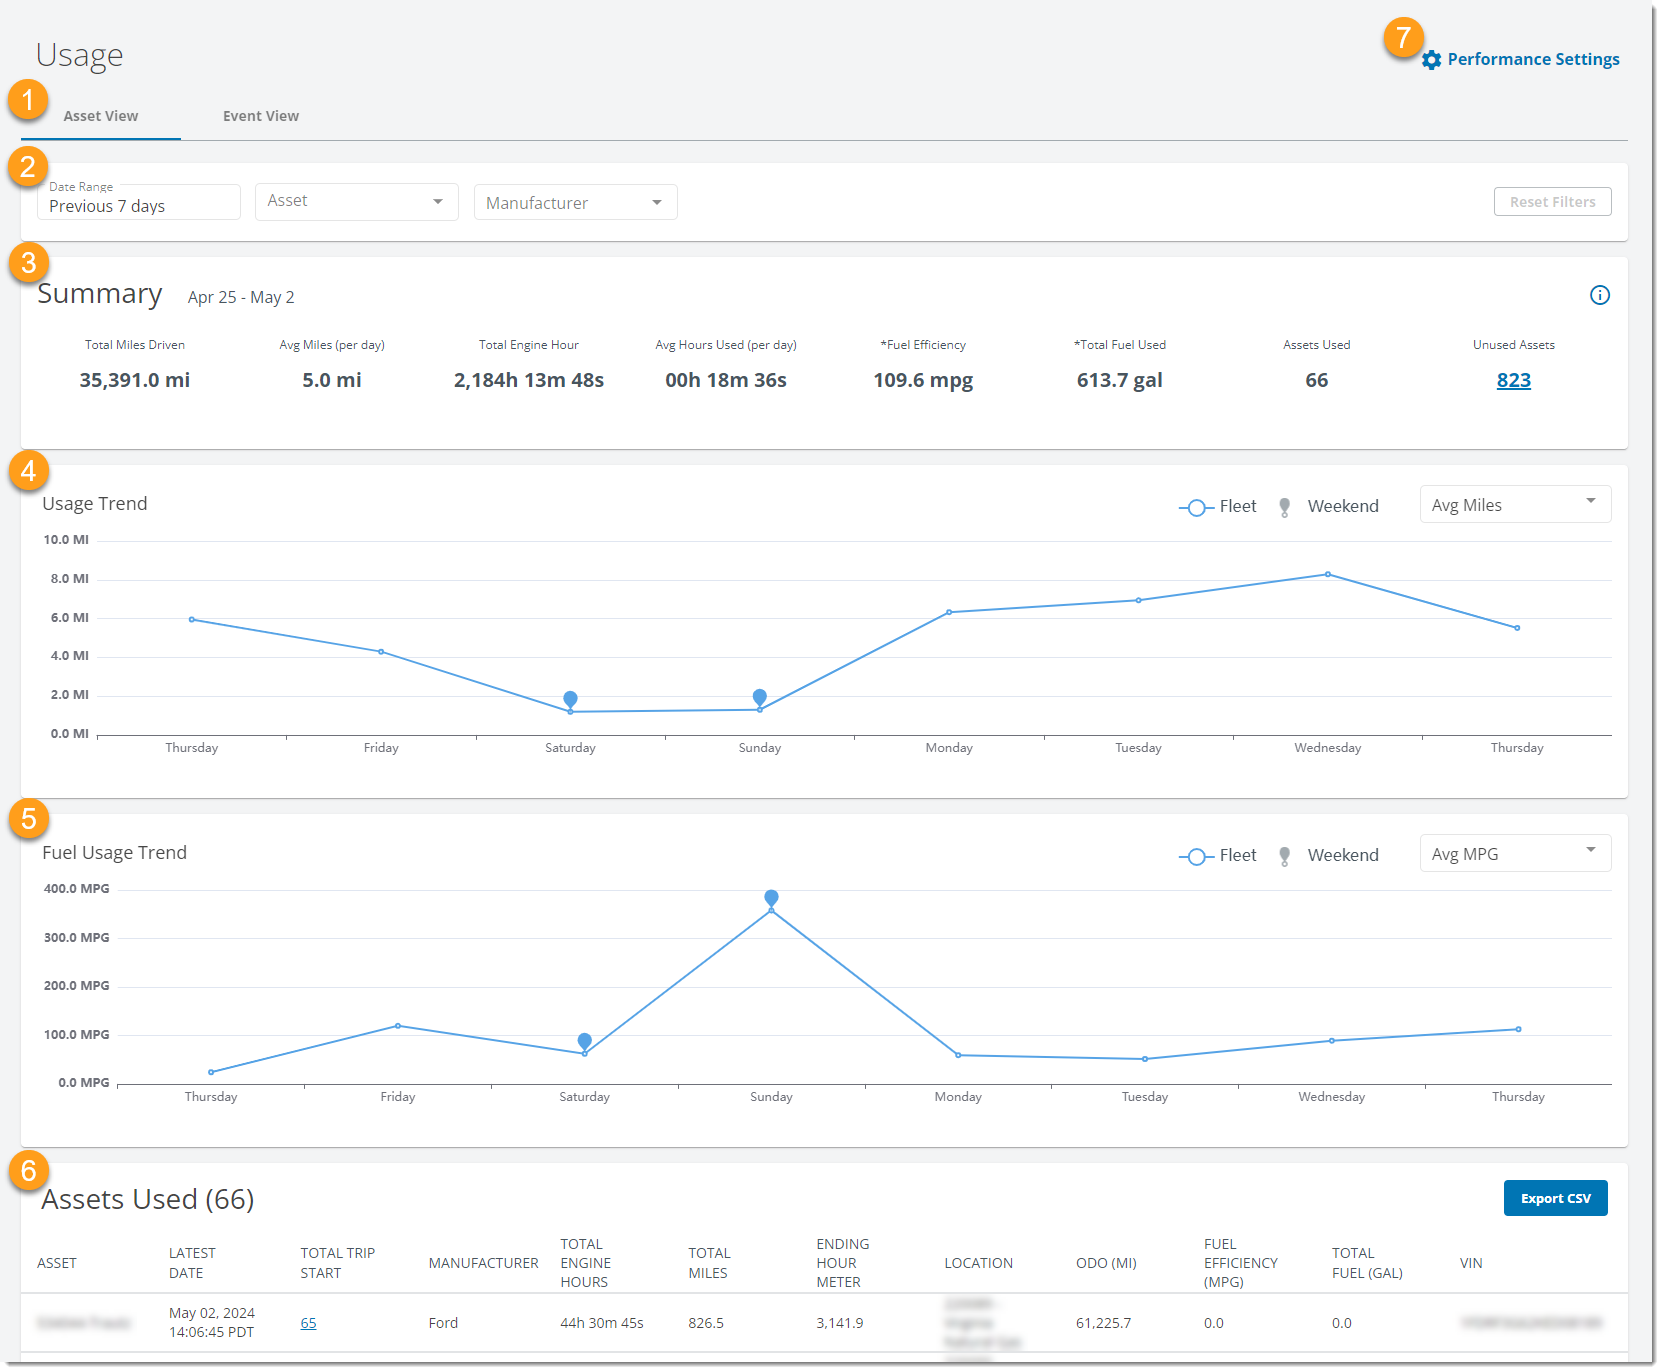Toggle Fleet legend in Usage Trend
This screenshot has height=1372, width=1662.
pyautogui.click(x=1218, y=507)
